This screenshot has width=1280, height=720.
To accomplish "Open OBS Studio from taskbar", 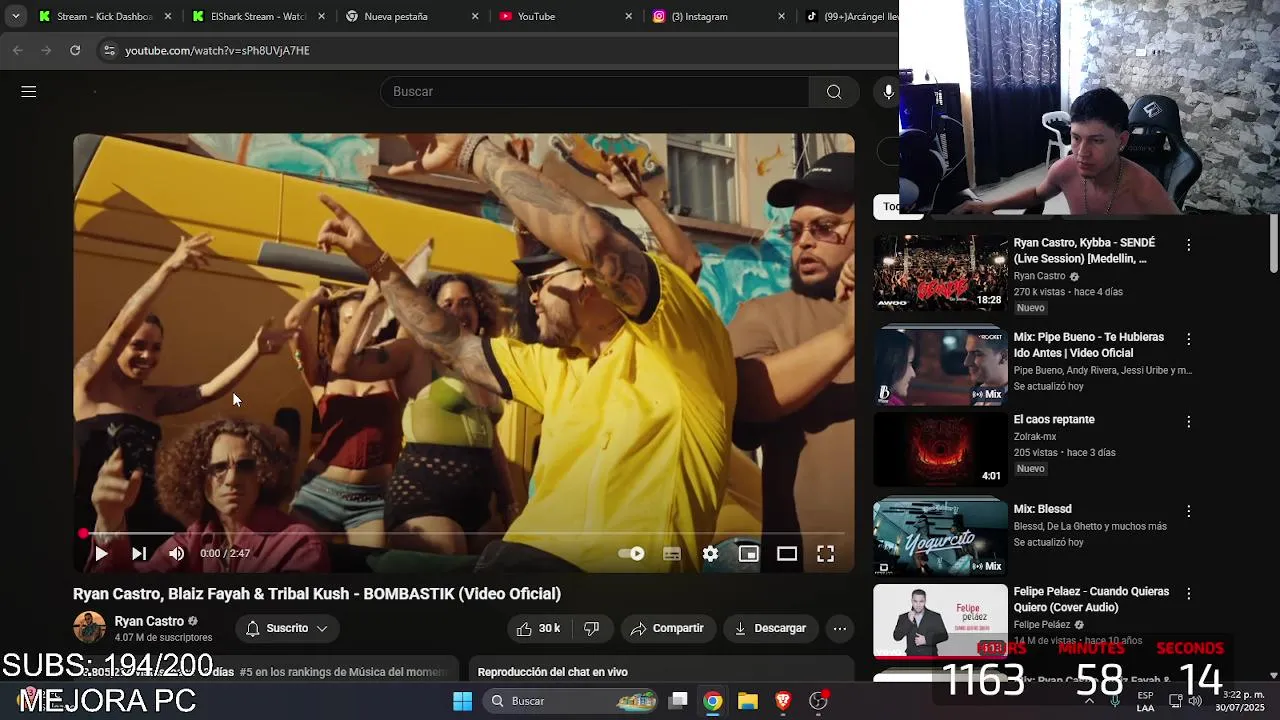I will pos(818,701).
